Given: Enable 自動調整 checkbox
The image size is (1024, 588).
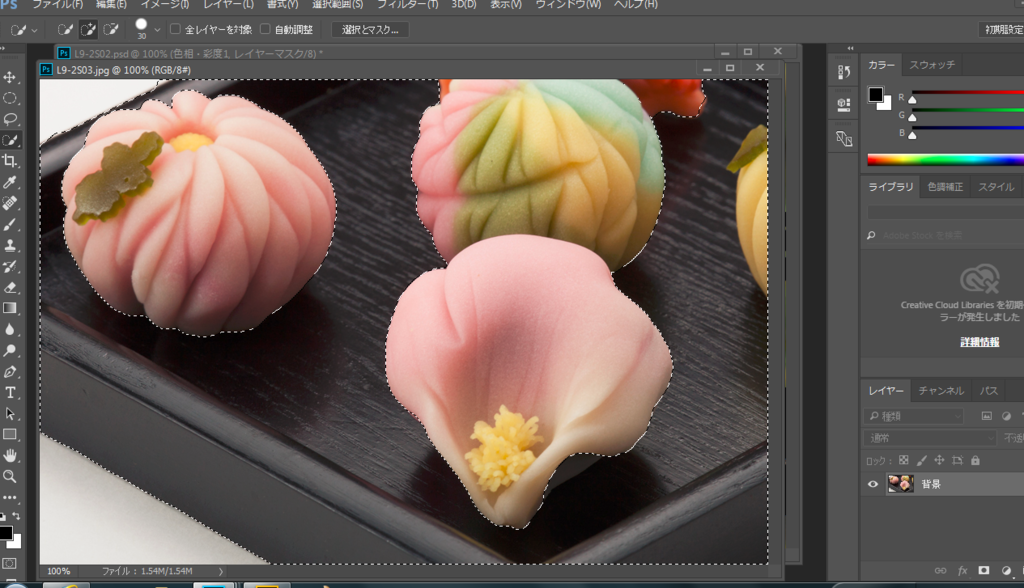Looking at the screenshot, I should pyautogui.click(x=265, y=29).
